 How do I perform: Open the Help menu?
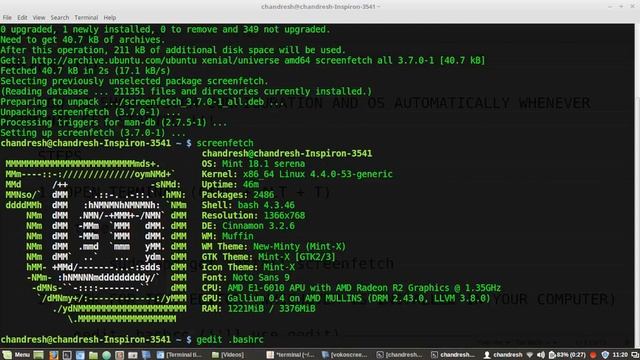(110, 18)
